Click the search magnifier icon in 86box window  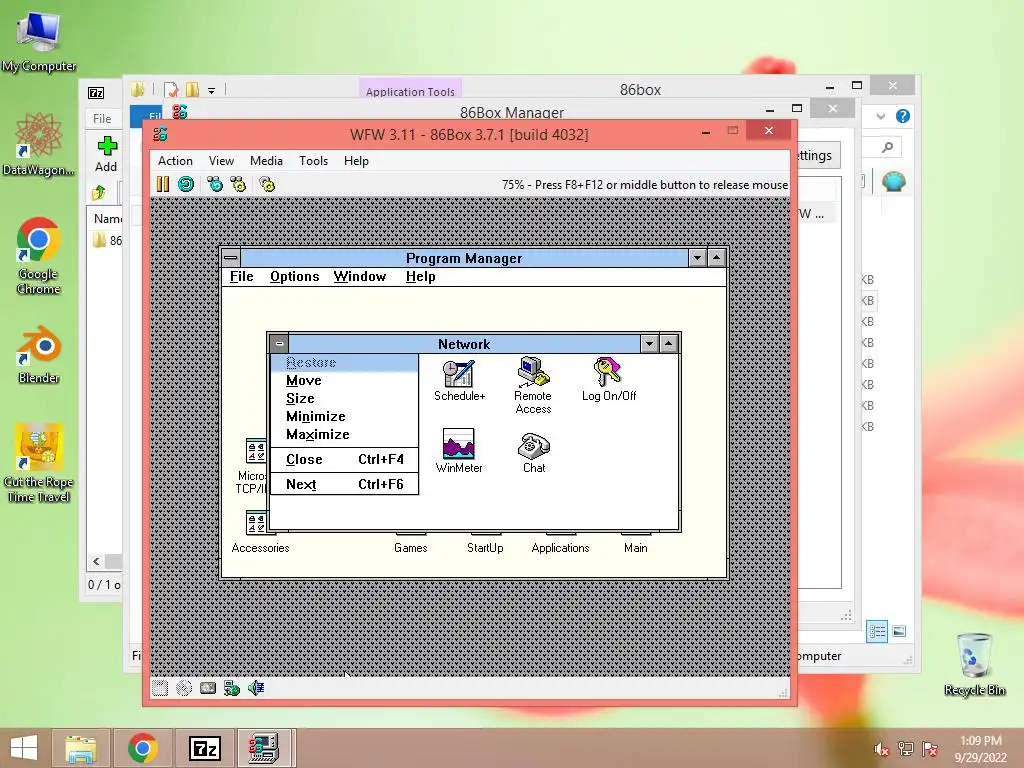pos(887,148)
